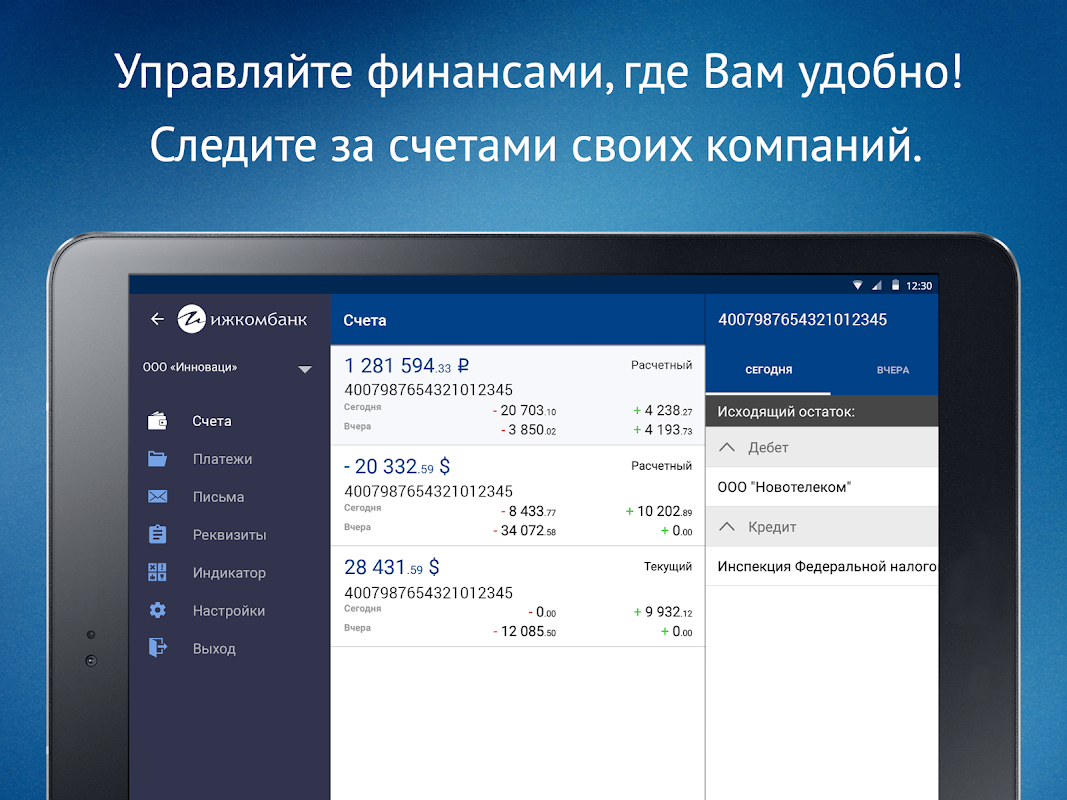The width and height of the screenshot is (1067, 800).
Task: Tap the cellular signal status icon
Action: pyautogui.click(x=877, y=286)
